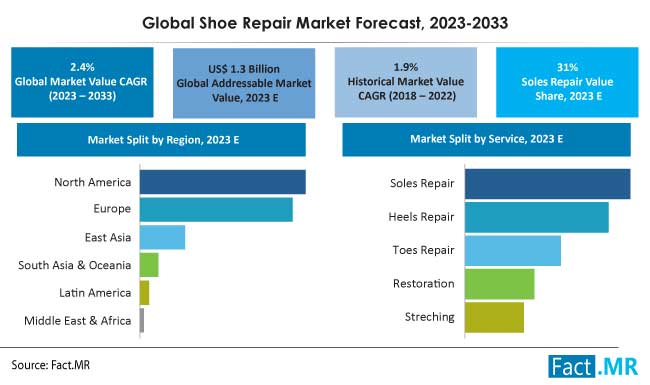Select the Soles Repair bar
Viewport: 650px width, 385px height.
click(x=548, y=184)
